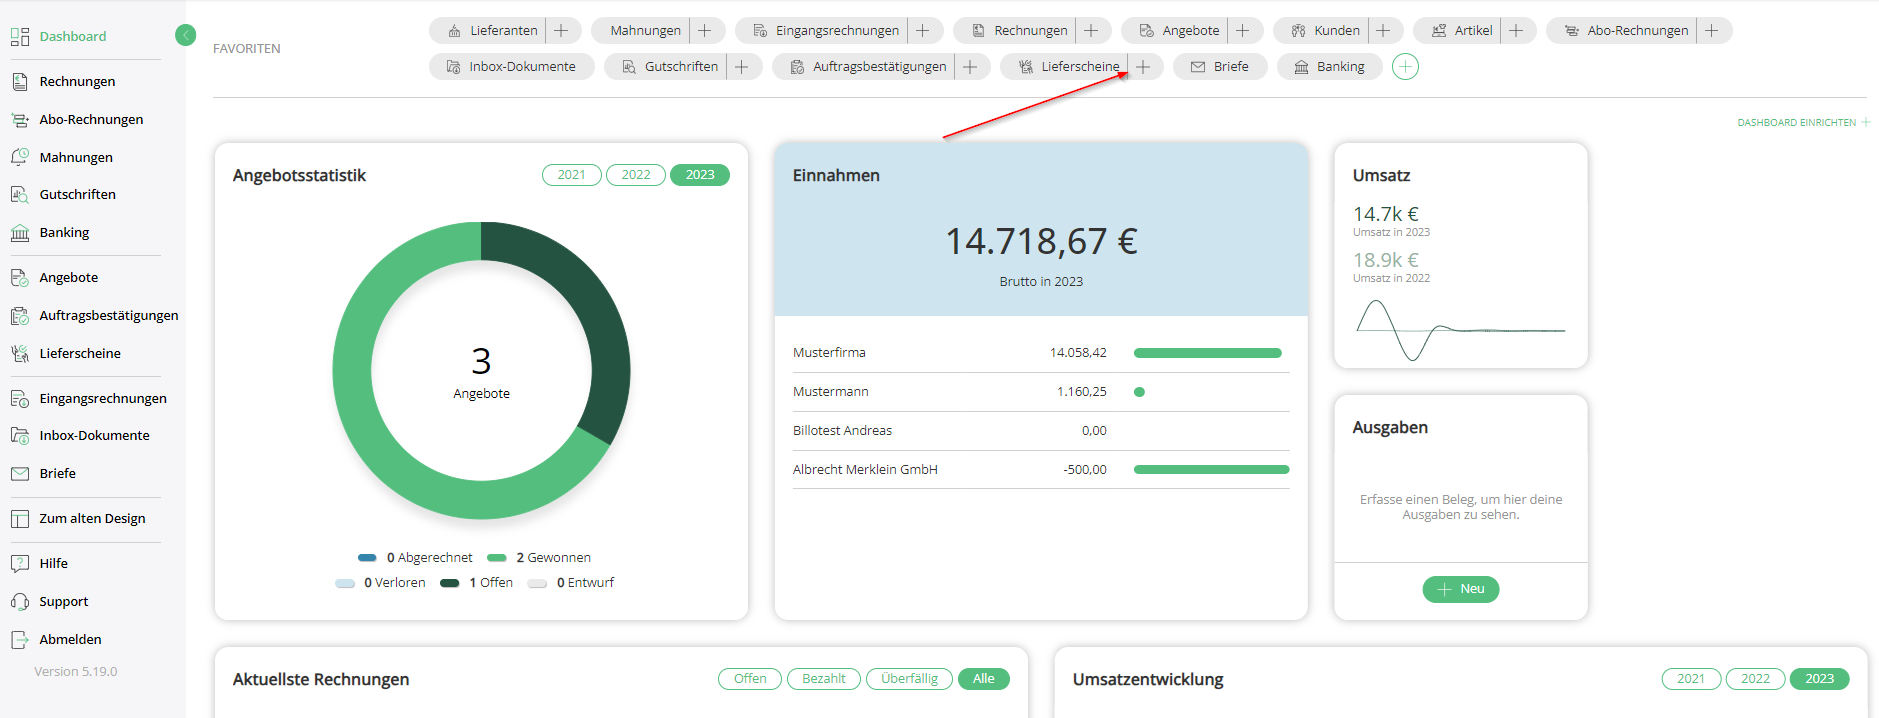This screenshot has width=1879, height=718.
Task: Click the plus icon next to Lieferscheine favorite
Action: coord(1143,67)
